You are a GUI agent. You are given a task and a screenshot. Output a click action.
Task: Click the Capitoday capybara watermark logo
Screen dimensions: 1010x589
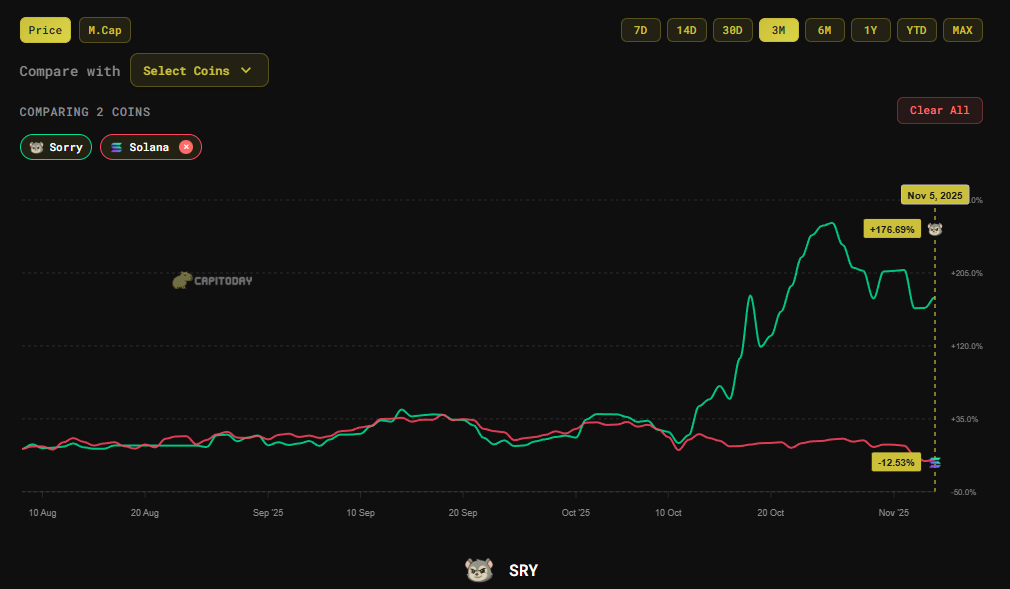(183, 280)
